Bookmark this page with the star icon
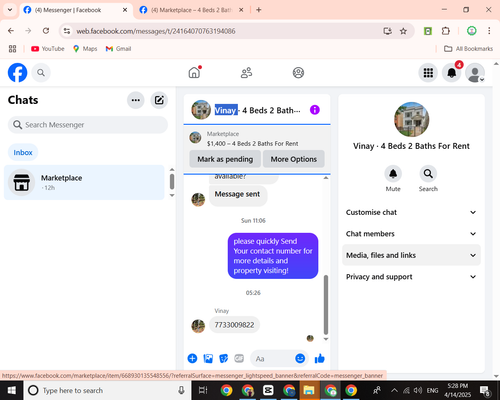 coord(403,31)
